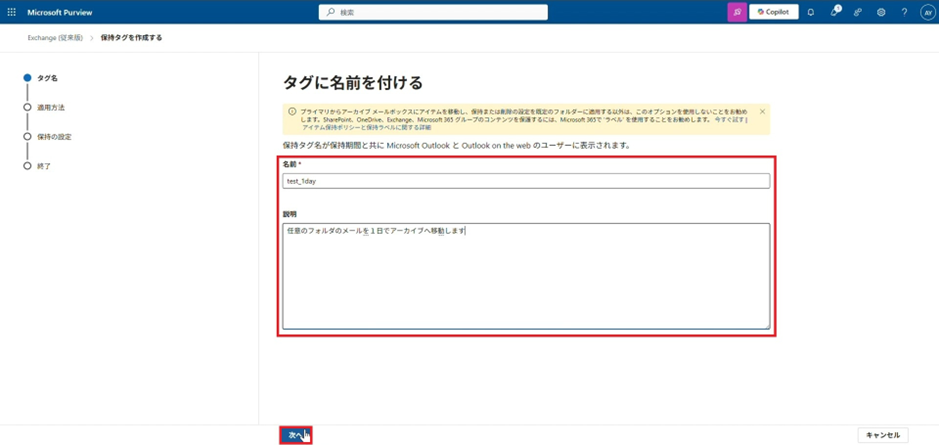The image size is (939, 445).
Task: Select the 保持の設定 wizard step
Action: coord(54,136)
